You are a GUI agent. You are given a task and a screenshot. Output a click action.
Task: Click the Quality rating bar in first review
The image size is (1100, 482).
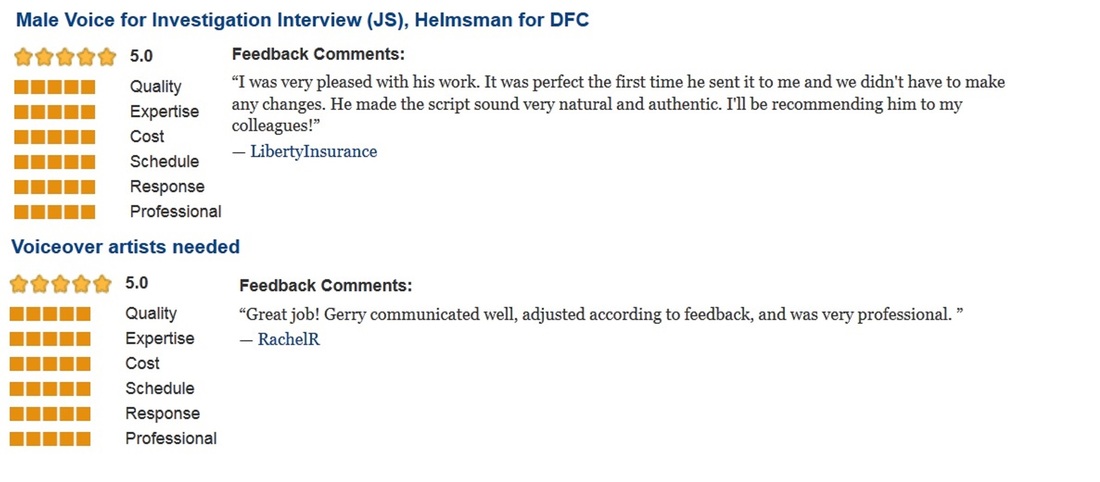point(54,87)
